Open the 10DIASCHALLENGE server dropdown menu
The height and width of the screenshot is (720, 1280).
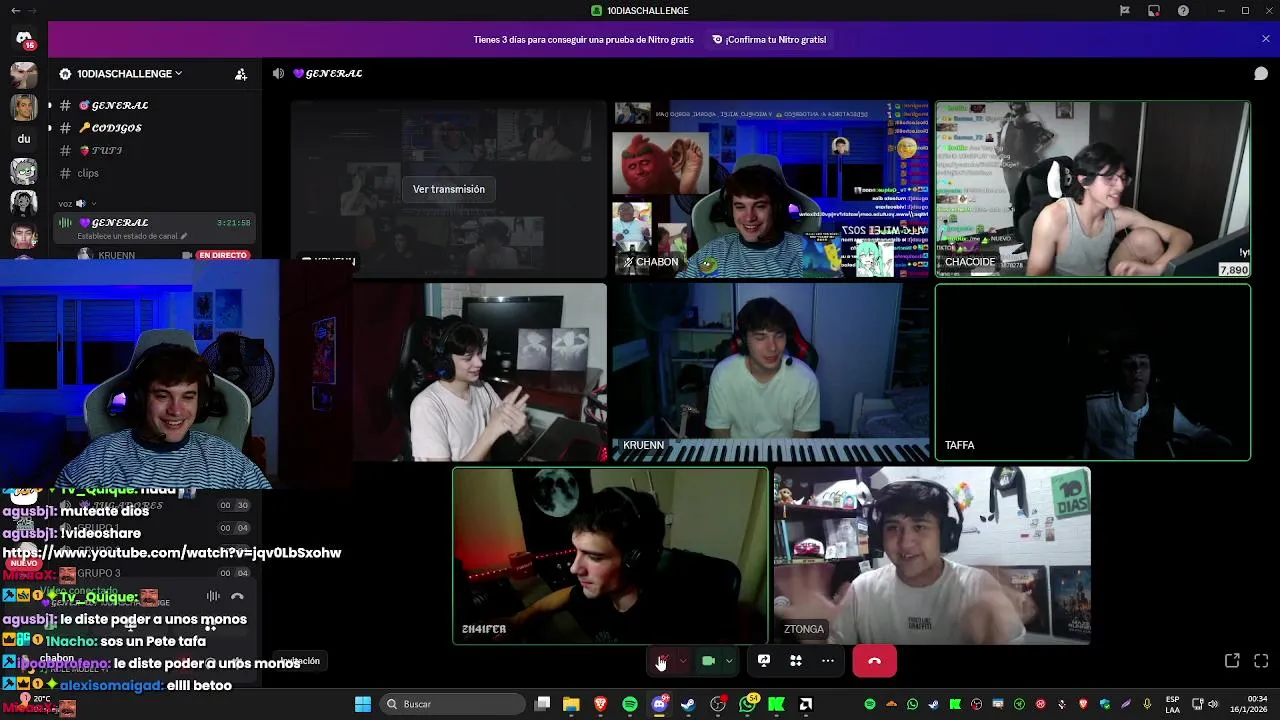(x=129, y=74)
